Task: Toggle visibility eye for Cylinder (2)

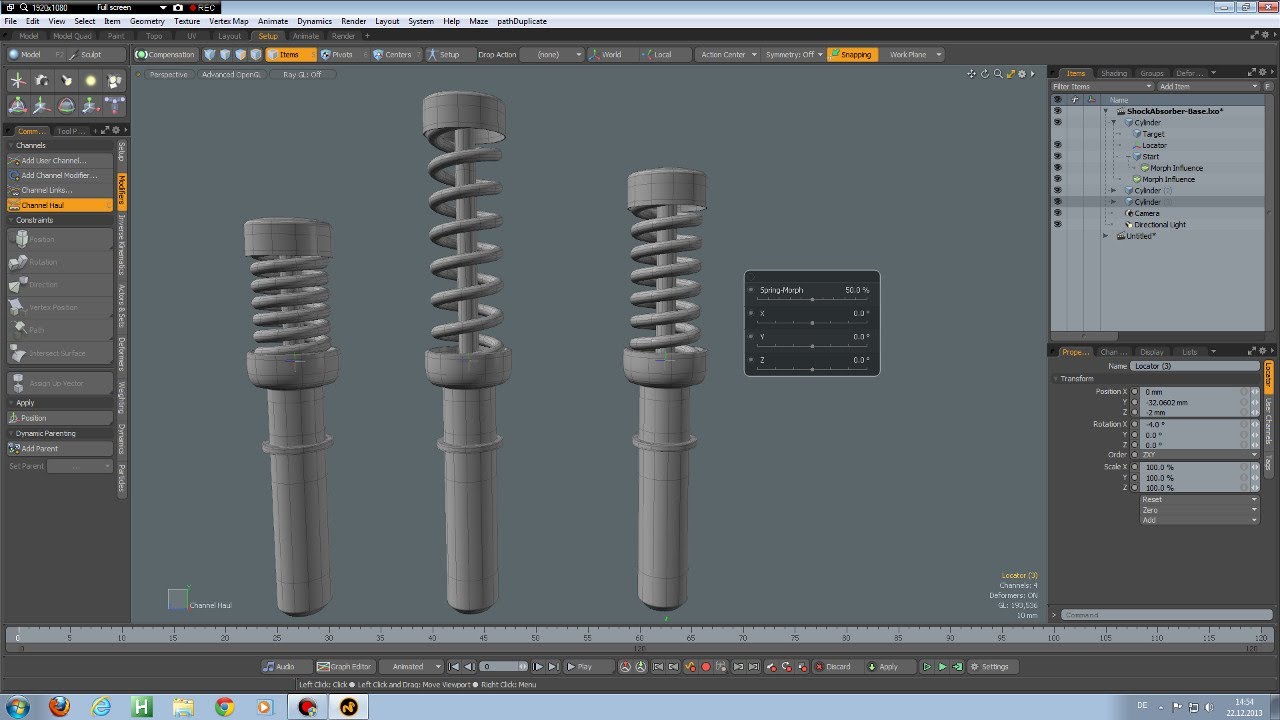Action: click(1057, 190)
